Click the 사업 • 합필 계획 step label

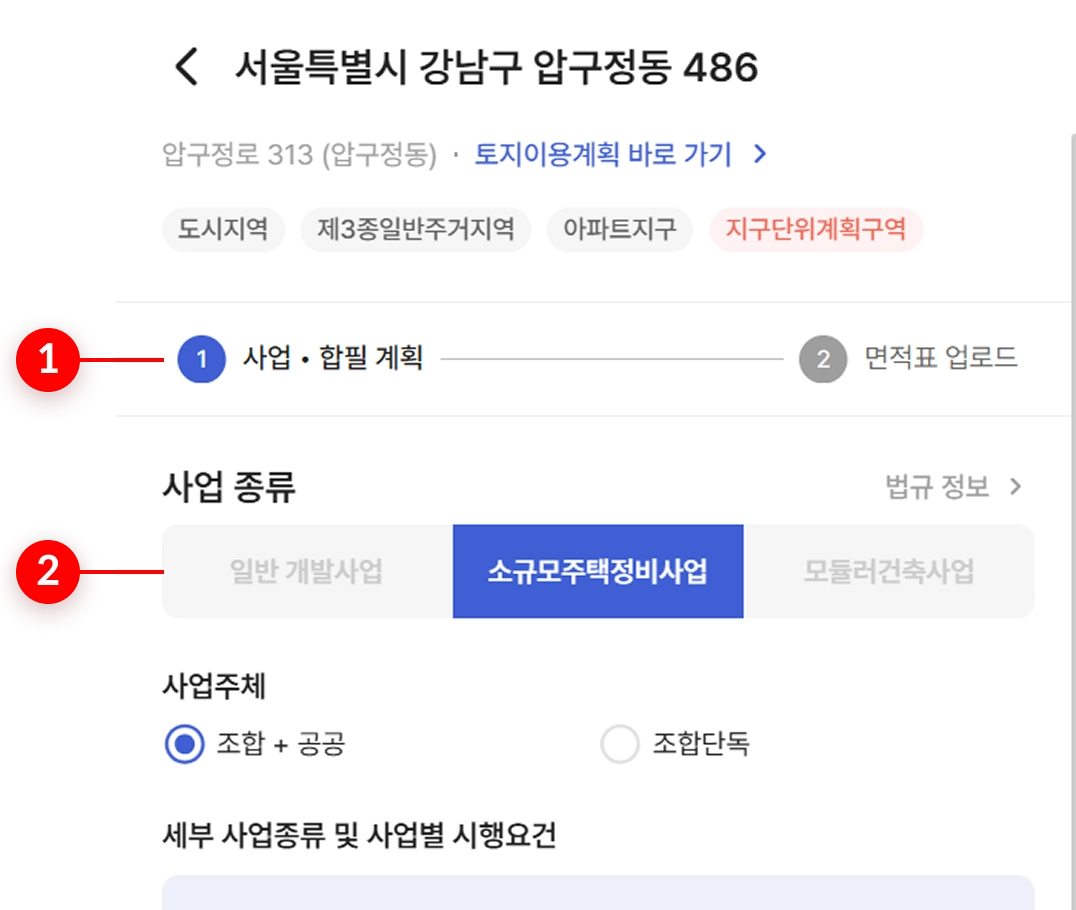(333, 358)
